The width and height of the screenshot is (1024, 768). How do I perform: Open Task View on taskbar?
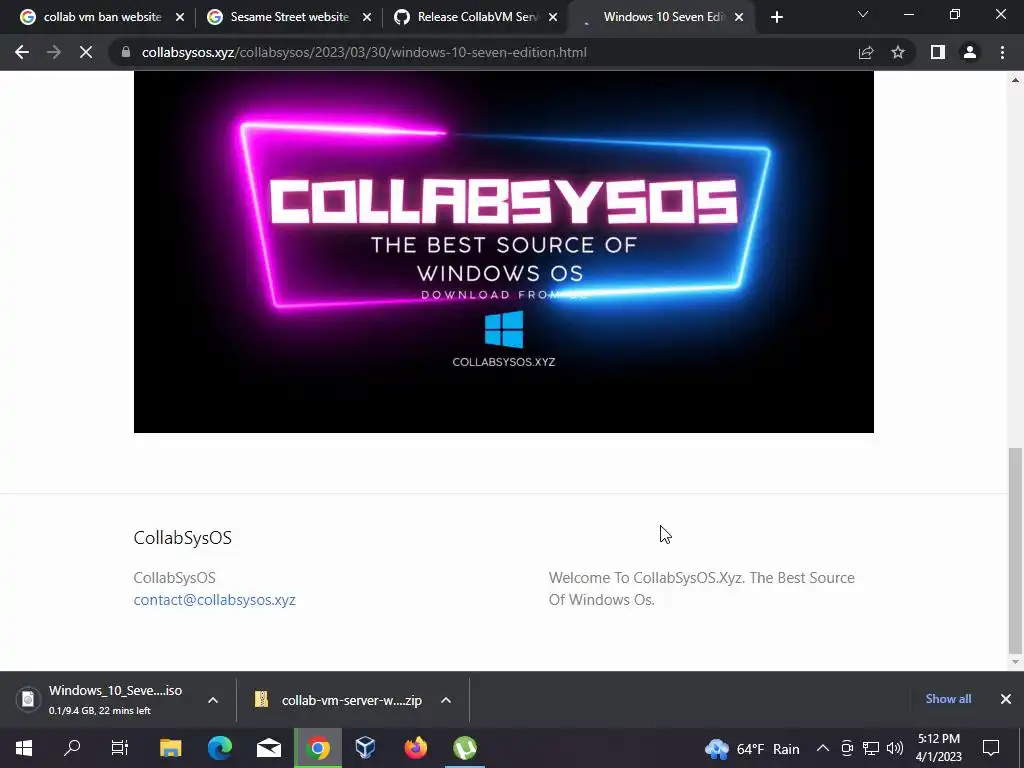(120, 748)
